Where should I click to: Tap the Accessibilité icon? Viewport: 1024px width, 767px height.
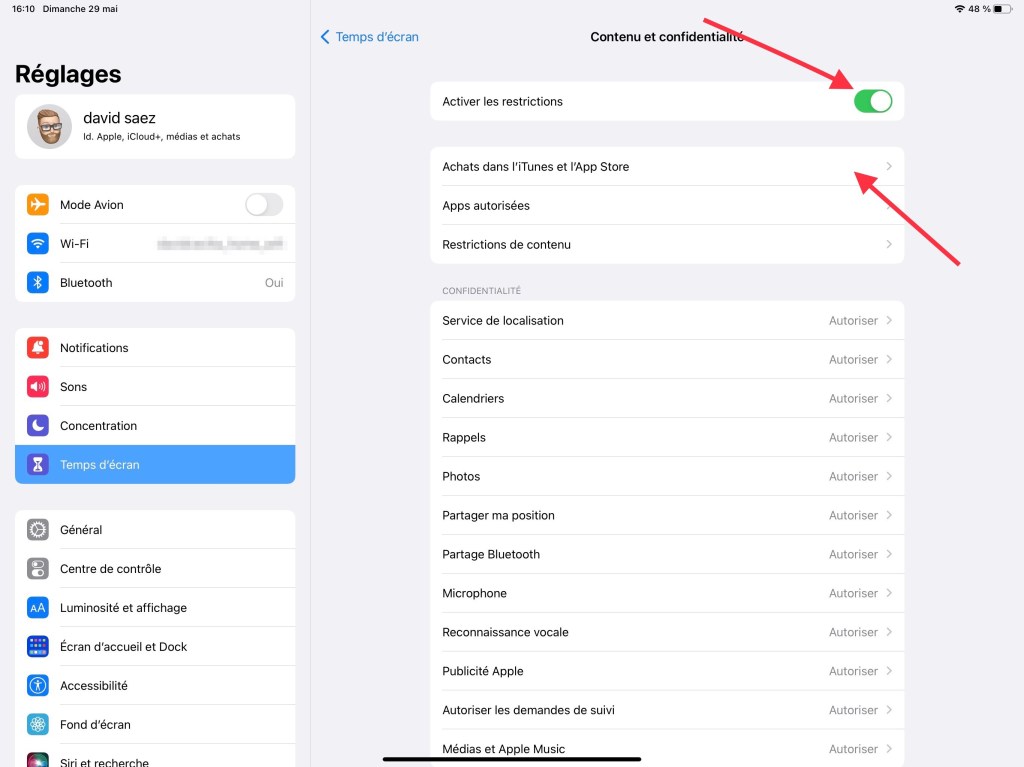tap(38, 686)
